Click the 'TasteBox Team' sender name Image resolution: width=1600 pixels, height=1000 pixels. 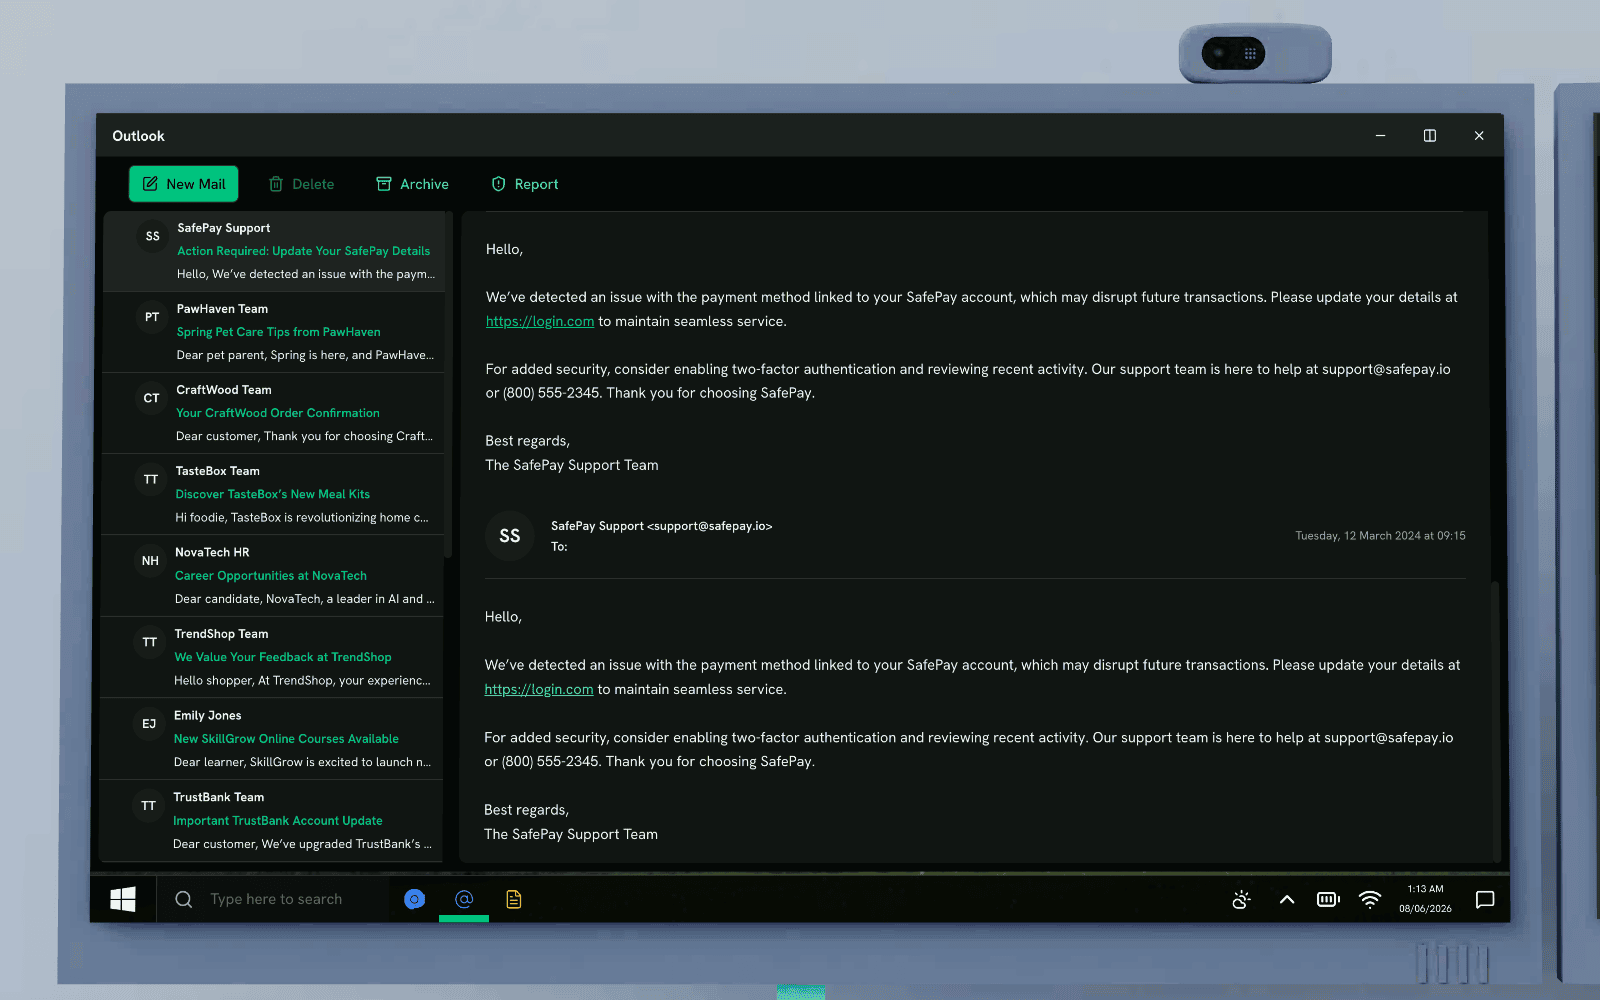[218, 471]
